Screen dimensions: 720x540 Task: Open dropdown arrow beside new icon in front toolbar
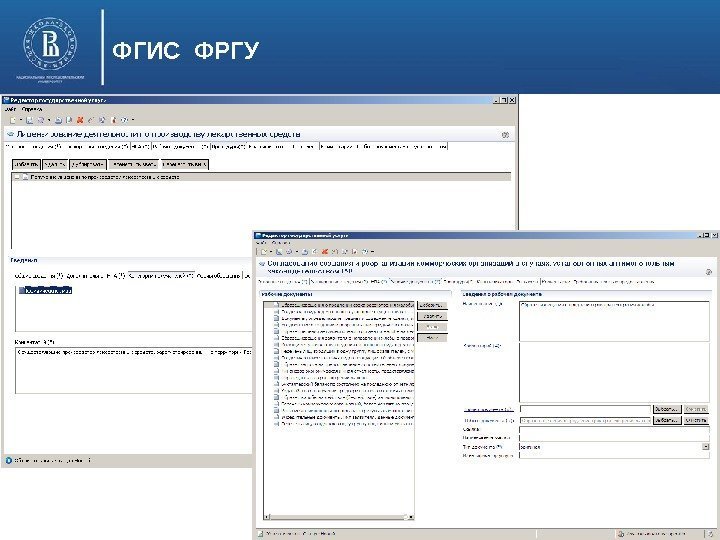(x=271, y=252)
